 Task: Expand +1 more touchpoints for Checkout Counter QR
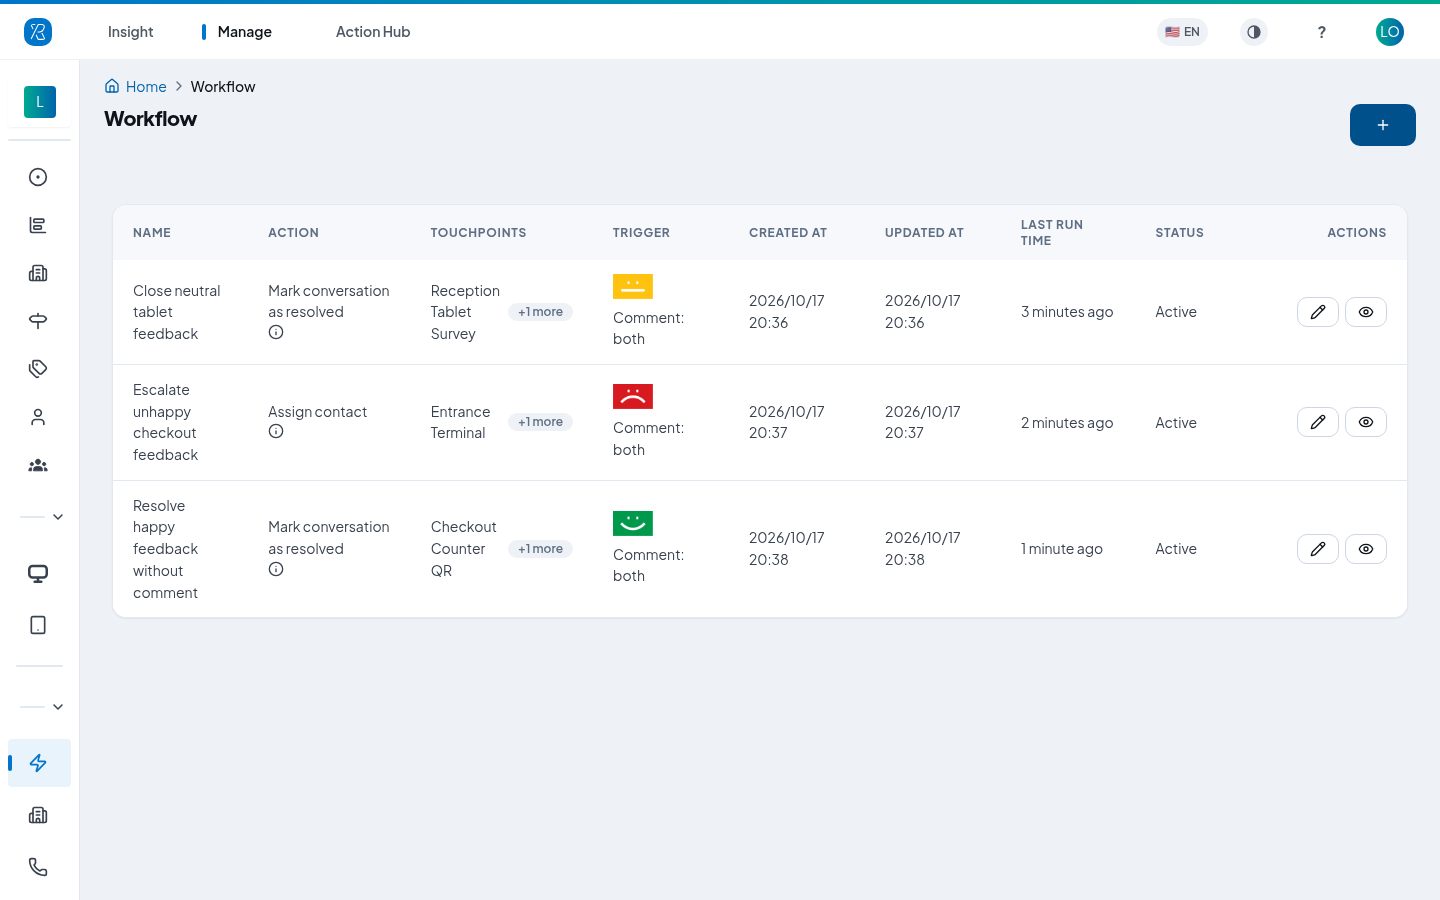point(540,549)
